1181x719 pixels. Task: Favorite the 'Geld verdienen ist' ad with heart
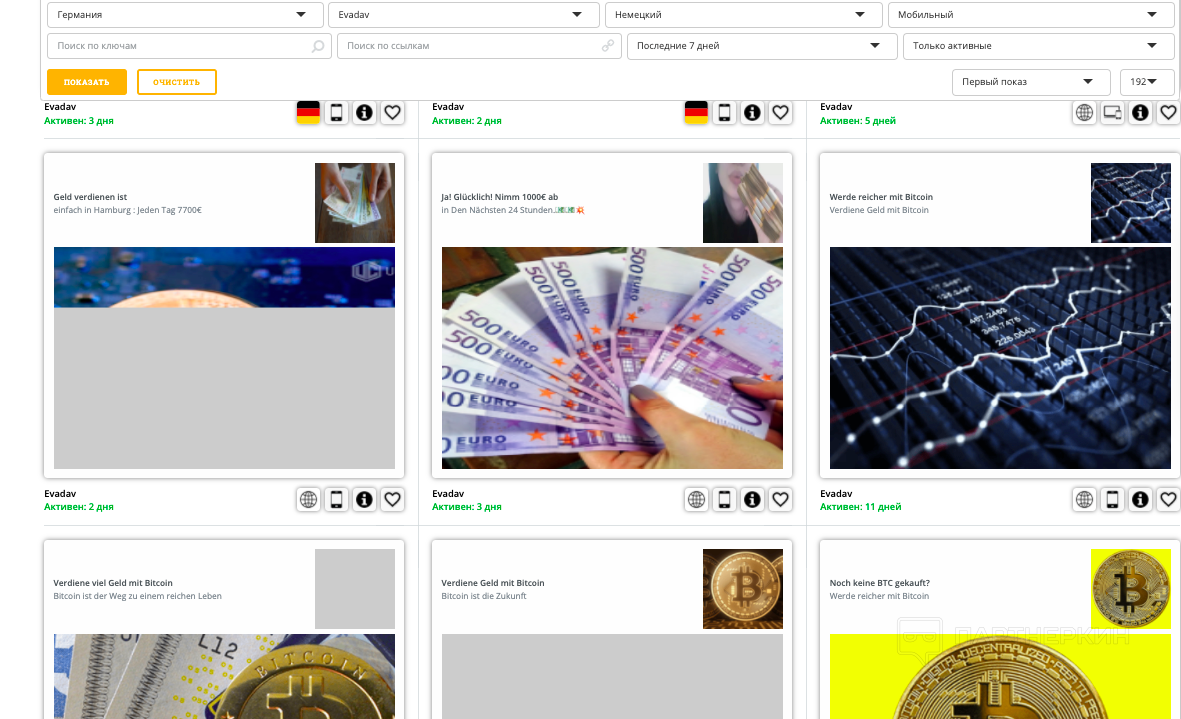pos(392,499)
